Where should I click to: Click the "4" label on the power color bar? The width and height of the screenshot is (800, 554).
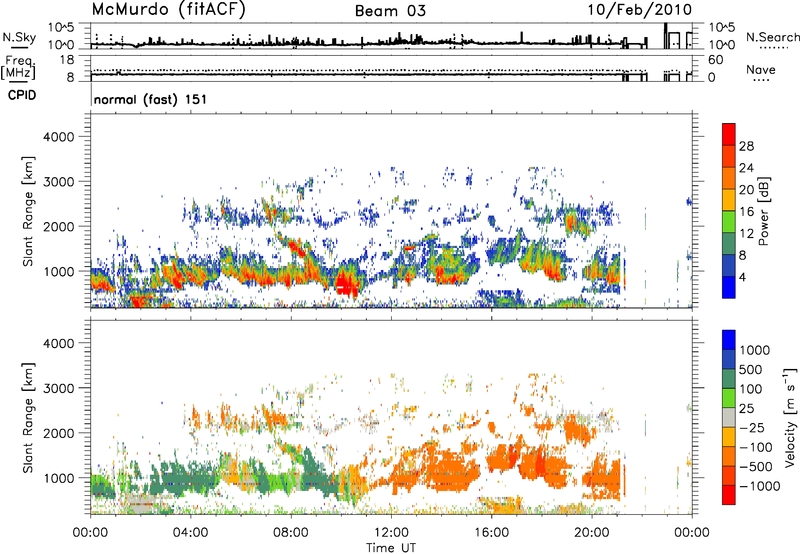pos(743,278)
